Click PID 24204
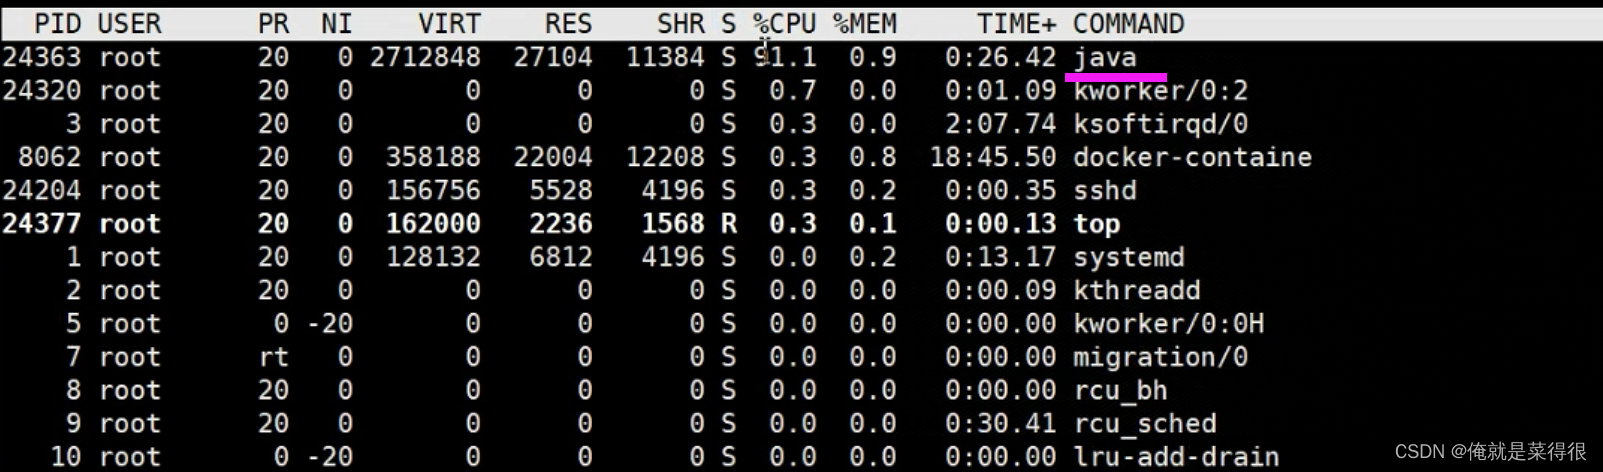 [41, 190]
